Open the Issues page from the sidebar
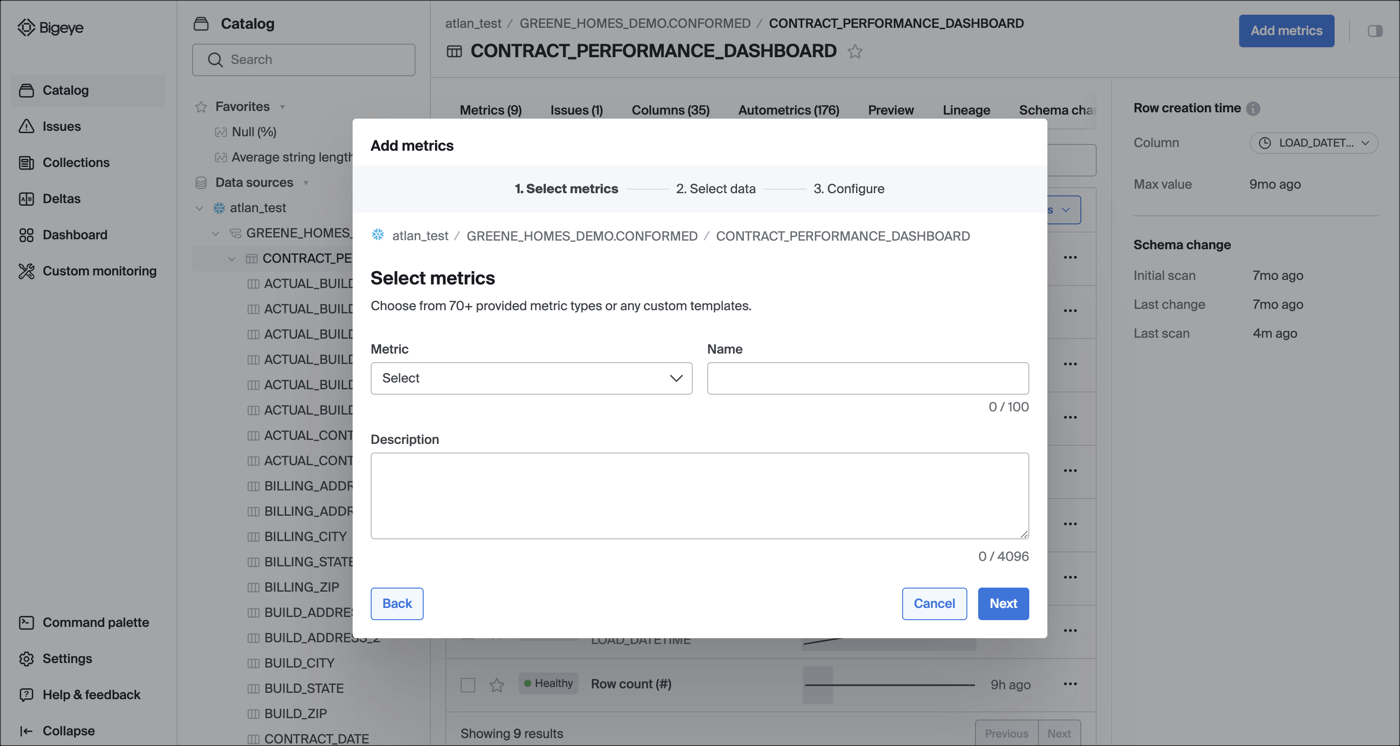The width and height of the screenshot is (1400, 746). click(88, 126)
